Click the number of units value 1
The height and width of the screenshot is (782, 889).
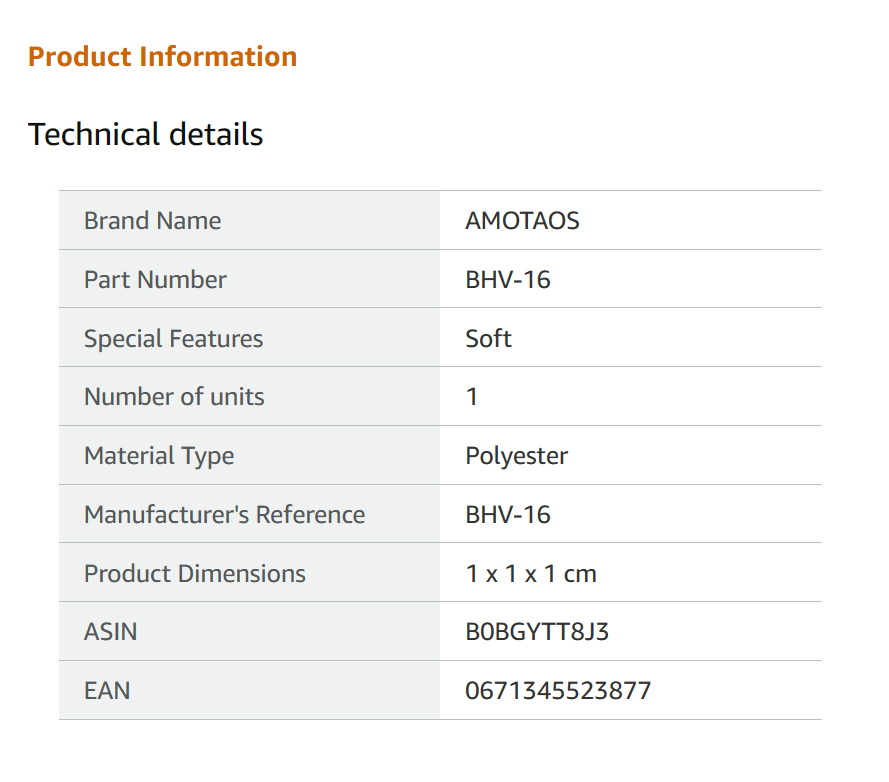pyautogui.click(x=472, y=397)
